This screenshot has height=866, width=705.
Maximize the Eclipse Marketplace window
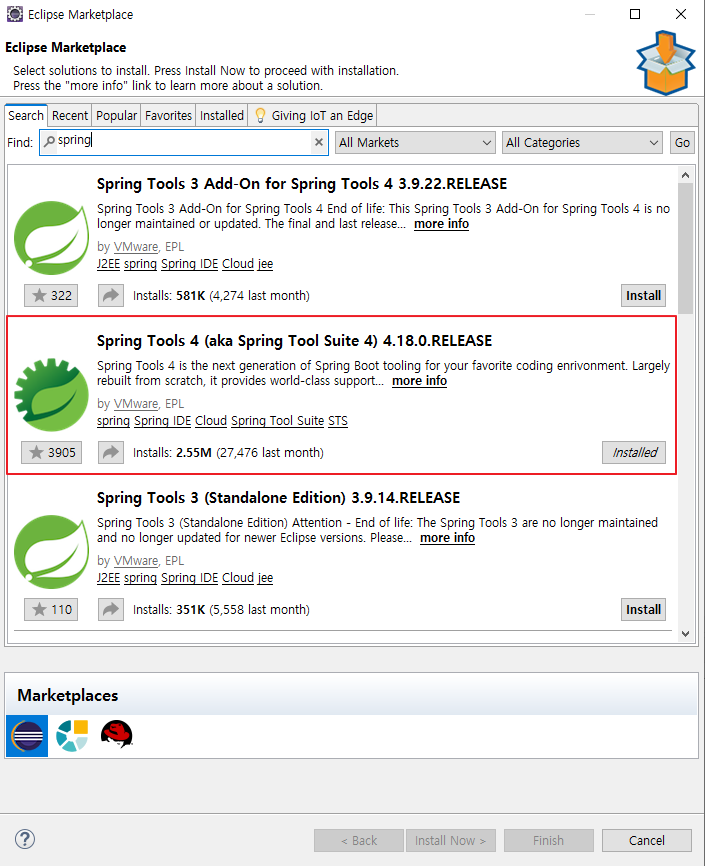(x=635, y=14)
